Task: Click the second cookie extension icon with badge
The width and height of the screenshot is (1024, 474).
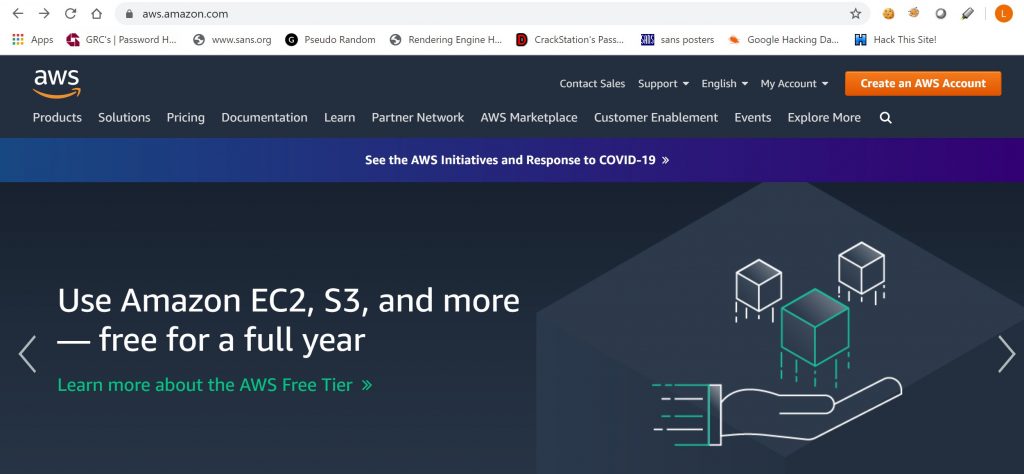Action: [914, 12]
